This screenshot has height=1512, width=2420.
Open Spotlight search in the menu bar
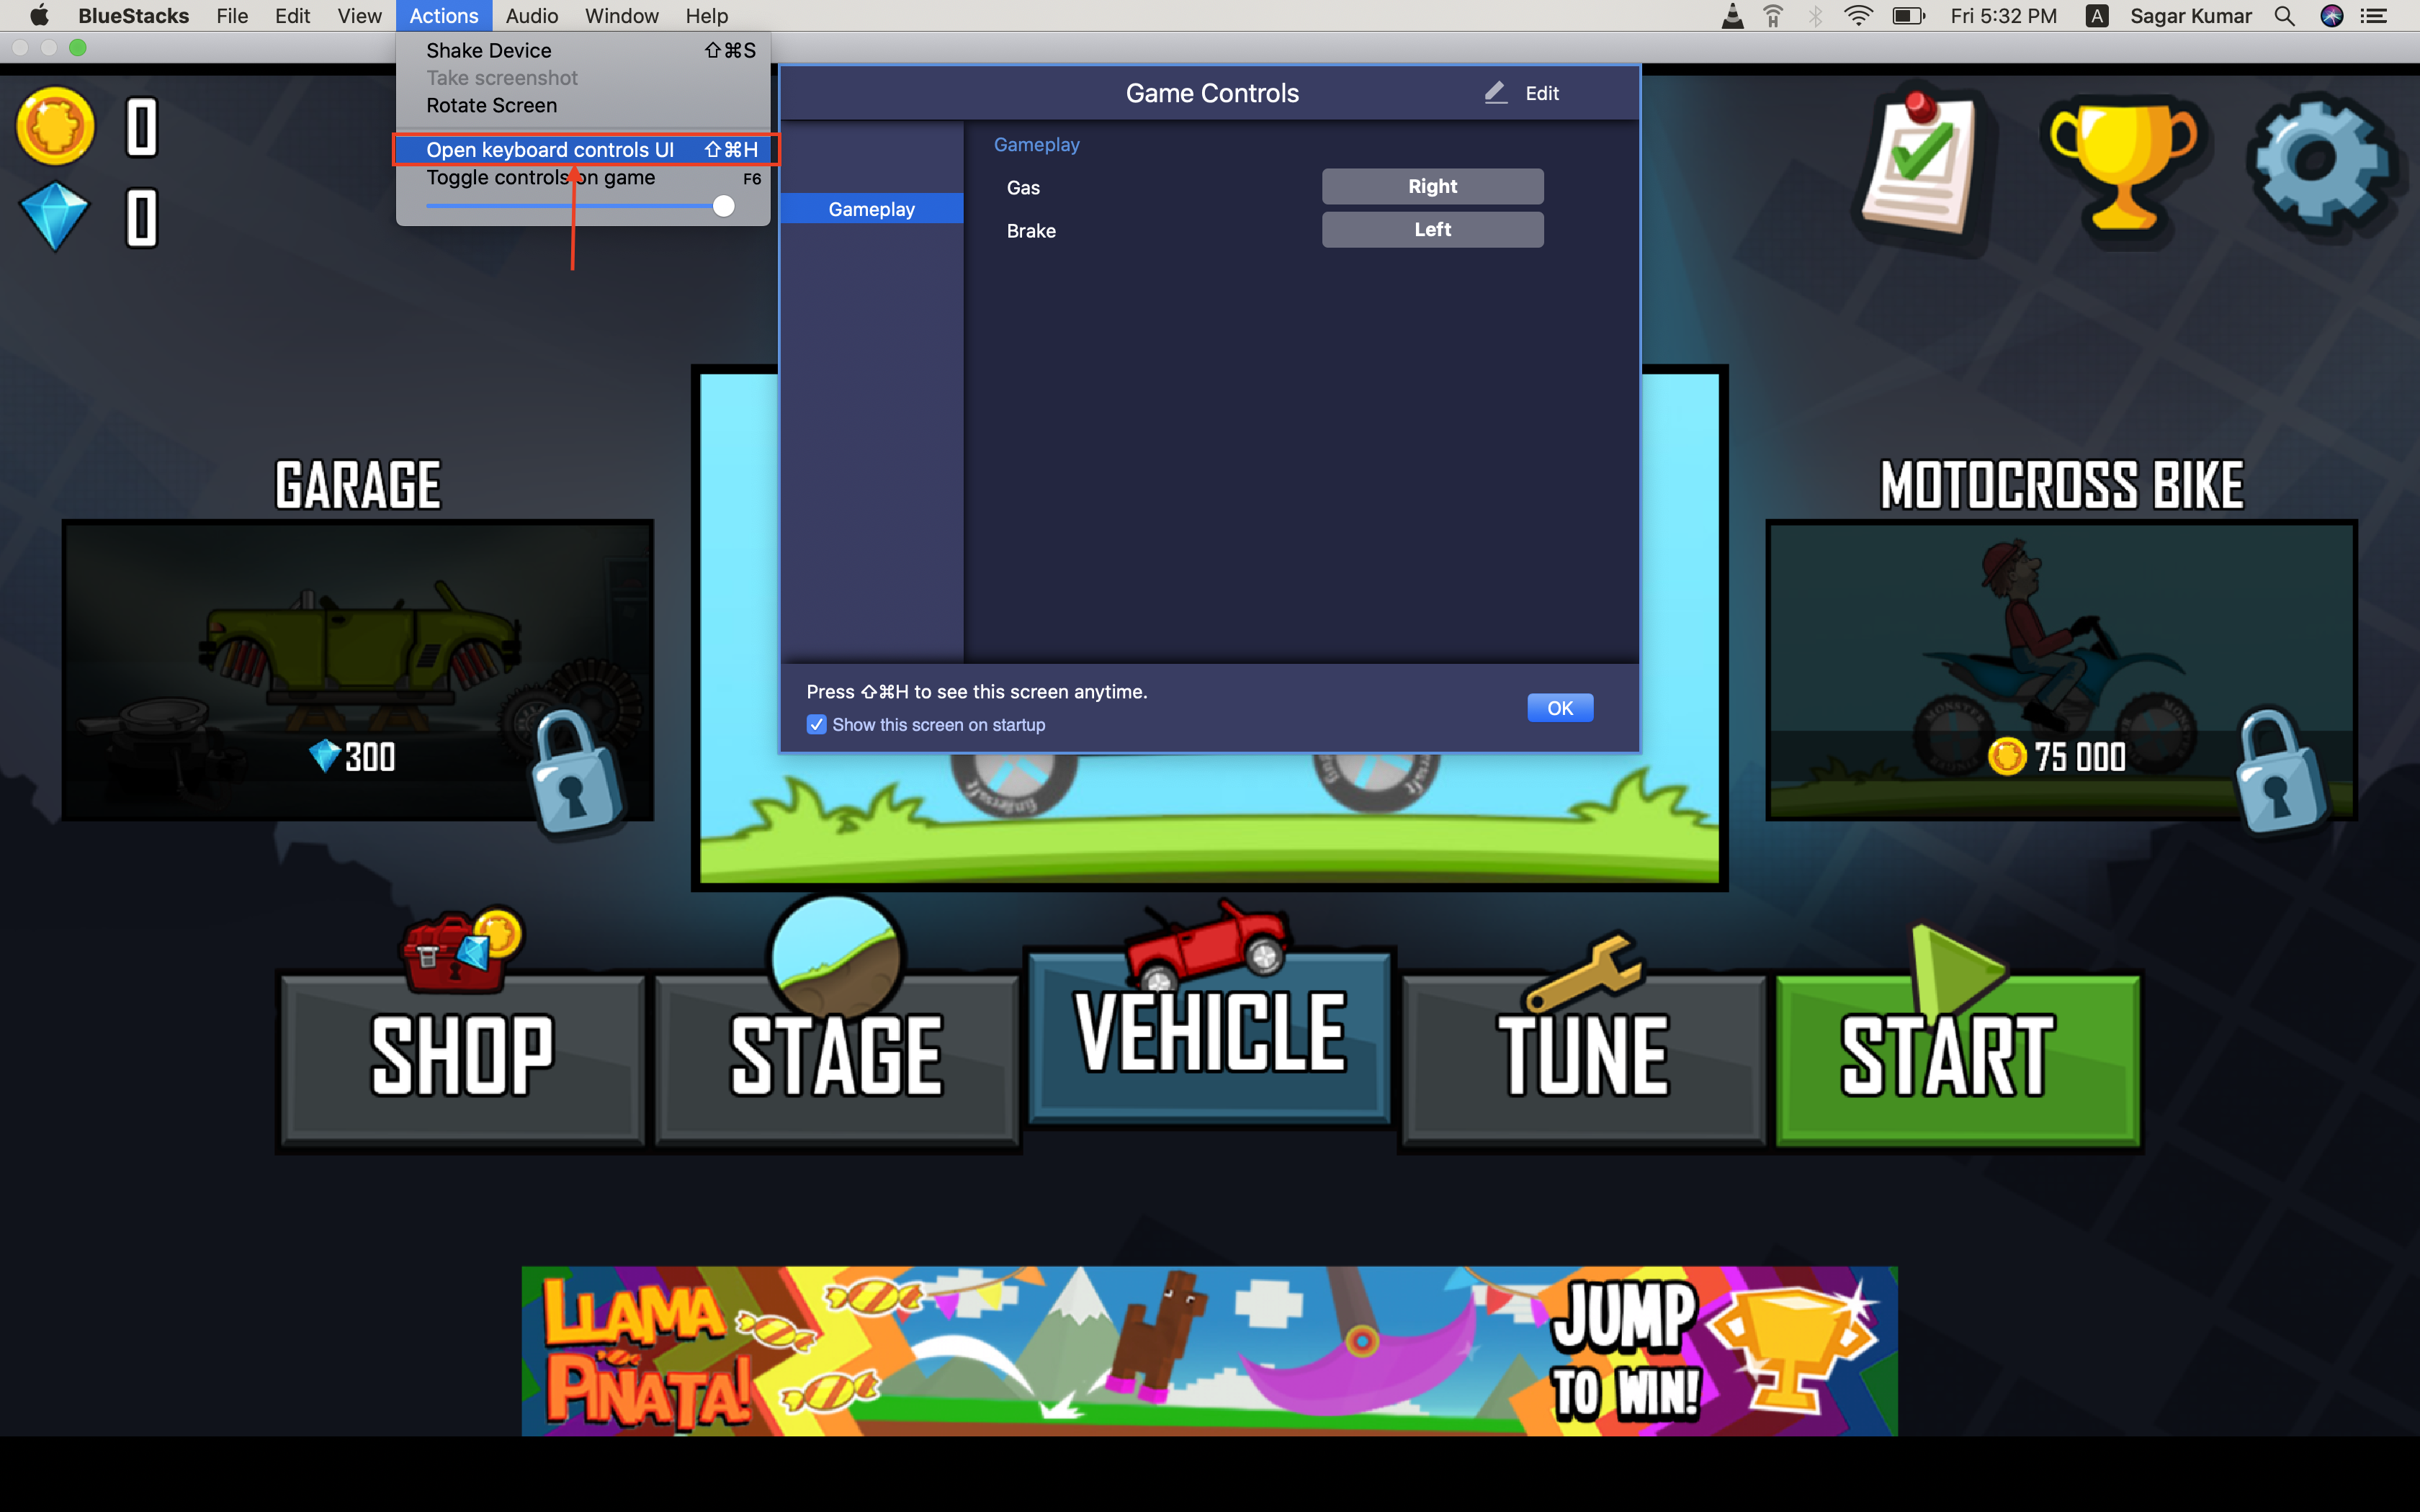tap(2284, 16)
